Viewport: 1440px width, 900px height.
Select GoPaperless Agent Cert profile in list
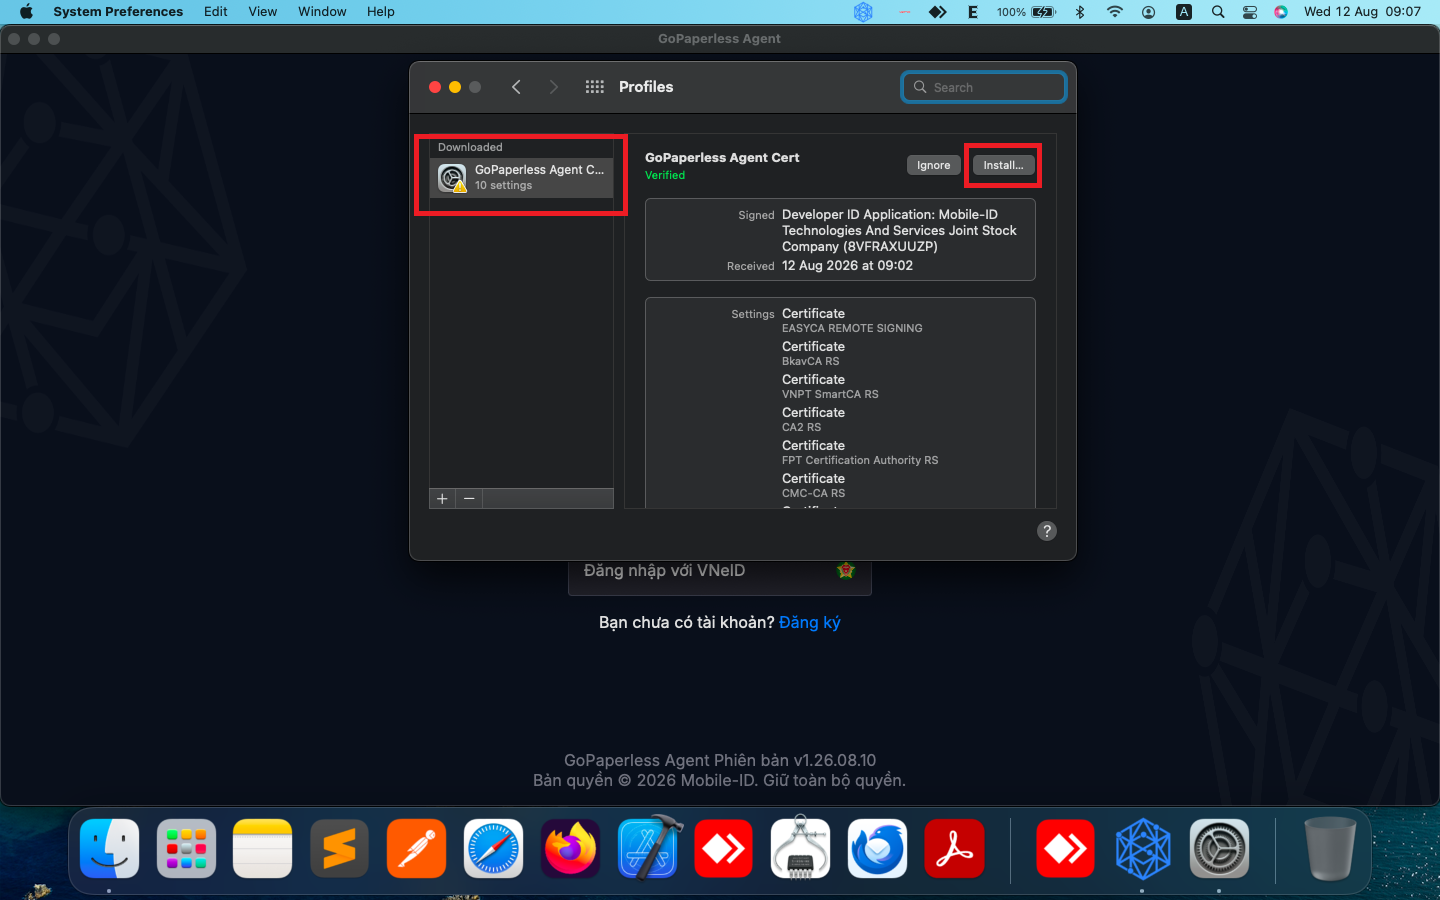521,177
